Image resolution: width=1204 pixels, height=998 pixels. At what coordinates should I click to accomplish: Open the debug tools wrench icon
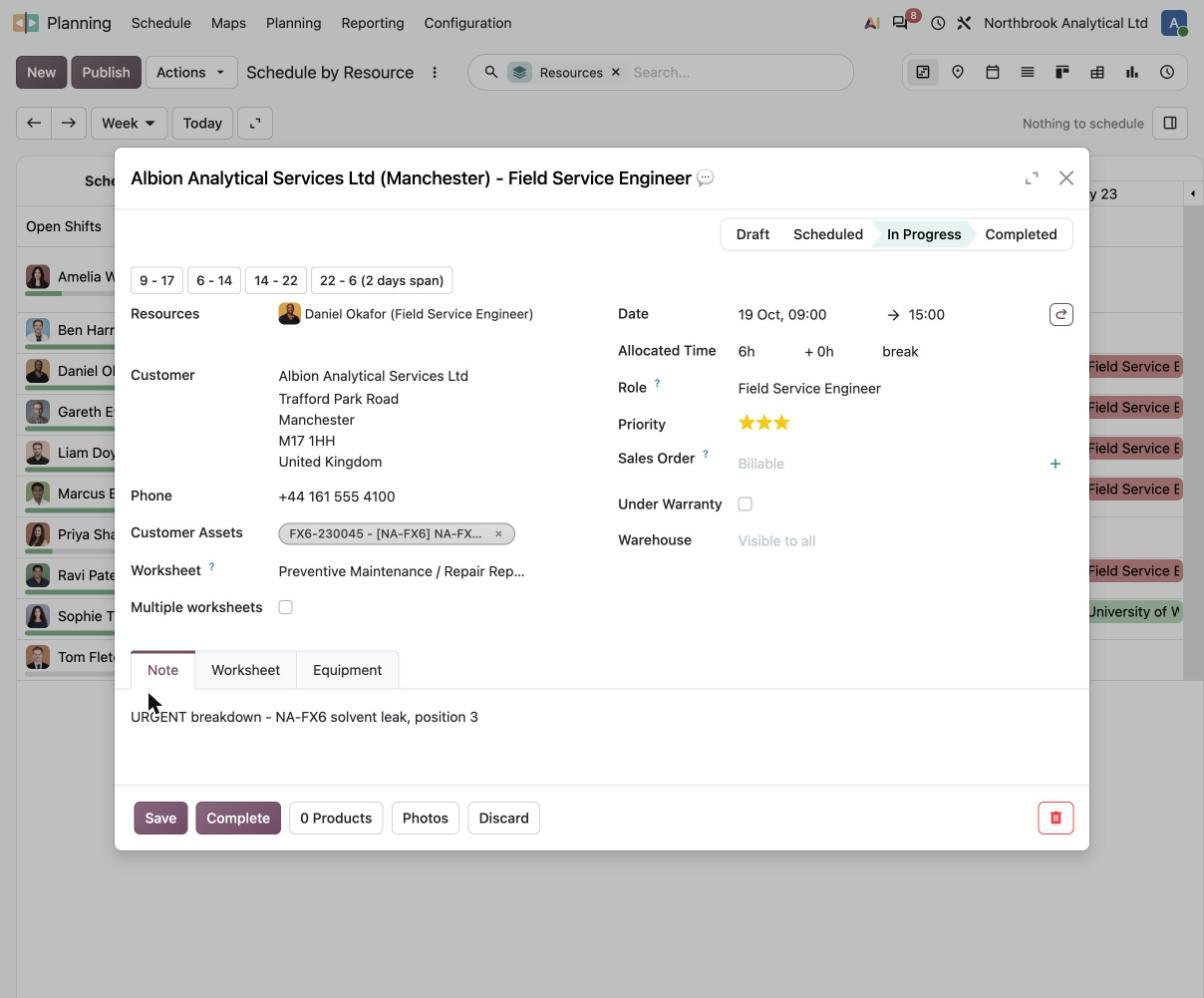click(x=964, y=23)
